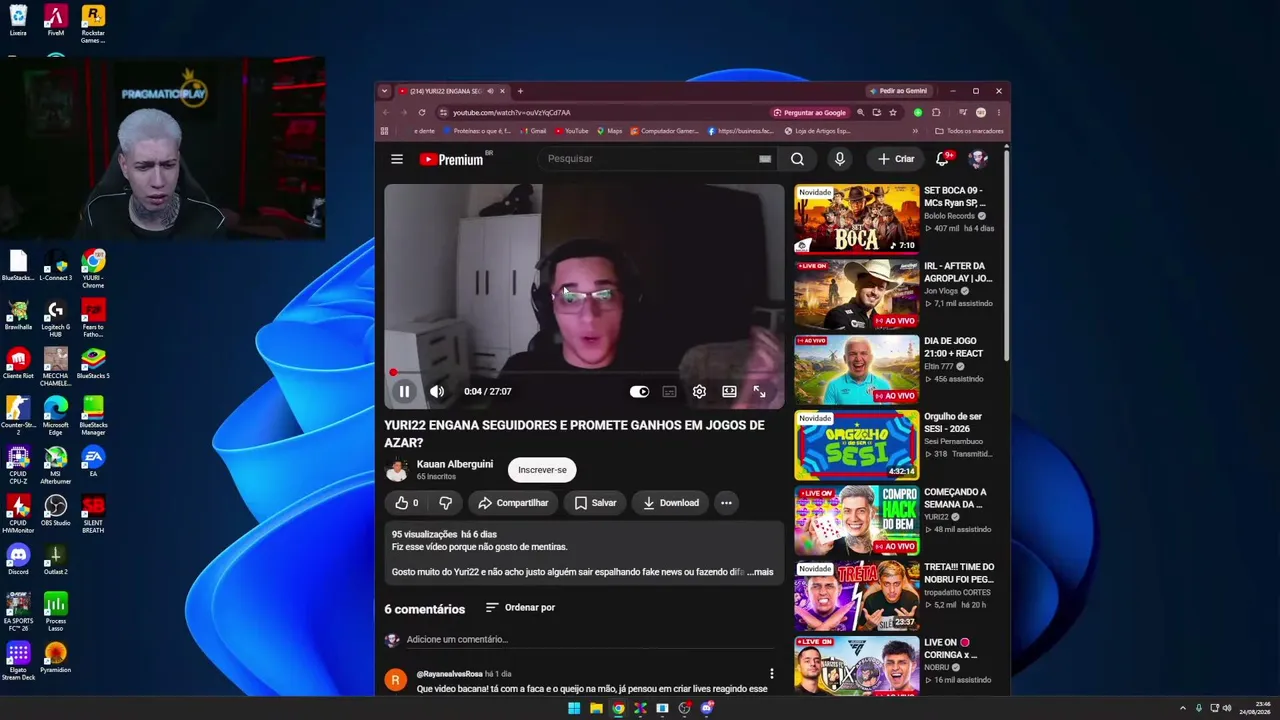Open the SET BOCA 09 video thumbnail
Screen dimensions: 1280x720
857,218
